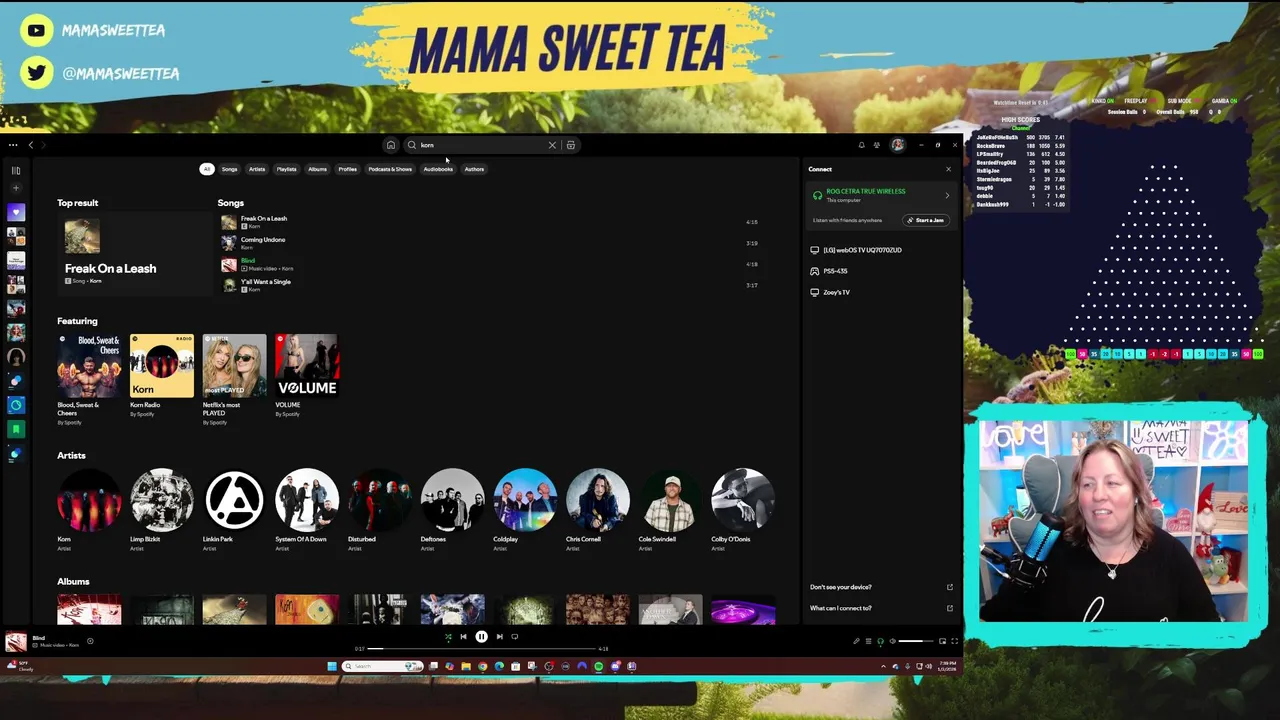Toggle the queue icon in player bar
1280x720 pixels.
[x=868, y=641]
